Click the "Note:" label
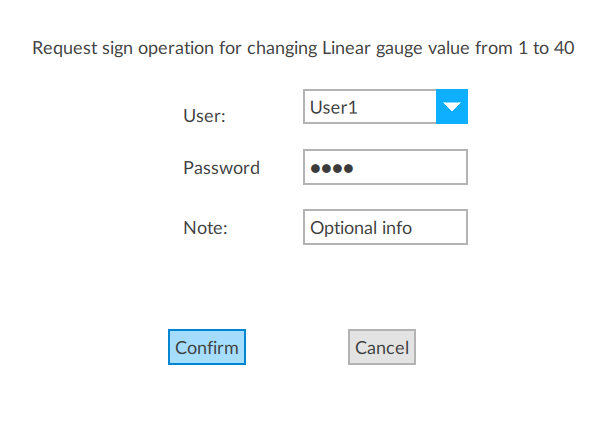The image size is (602, 439). pyautogui.click(x=206, y=228)
